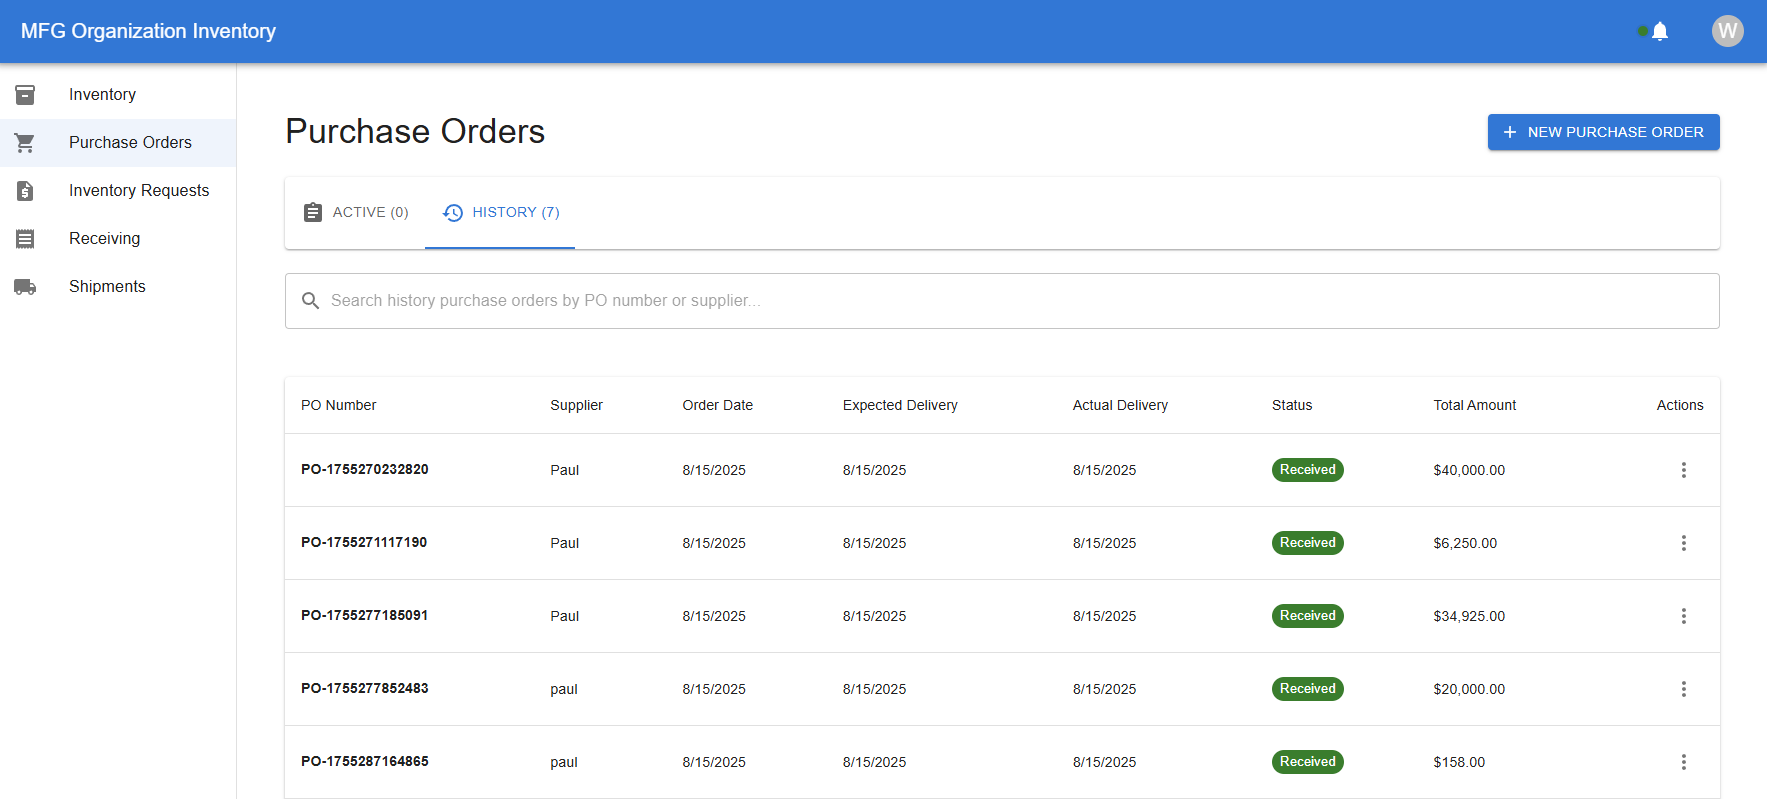Expand actions menu for PO-1755277185091
This screenshot has width=1767, height=799.
[x=1683, y=616]
